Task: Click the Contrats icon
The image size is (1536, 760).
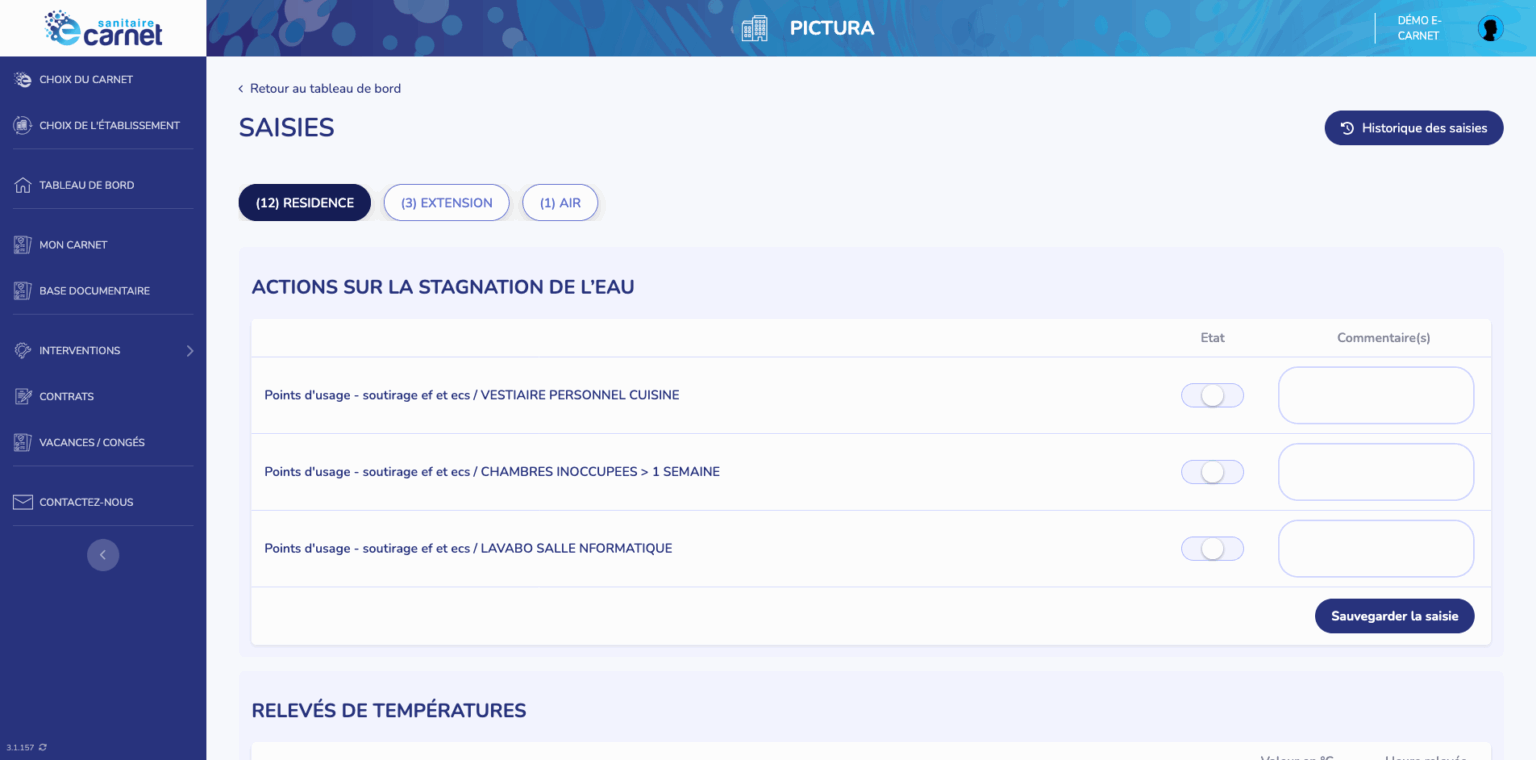Action: pos(22,397)
